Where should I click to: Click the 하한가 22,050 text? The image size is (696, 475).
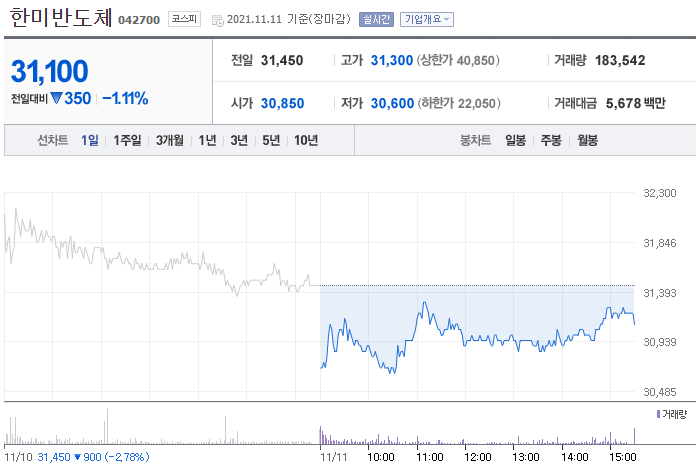point(459,103)
